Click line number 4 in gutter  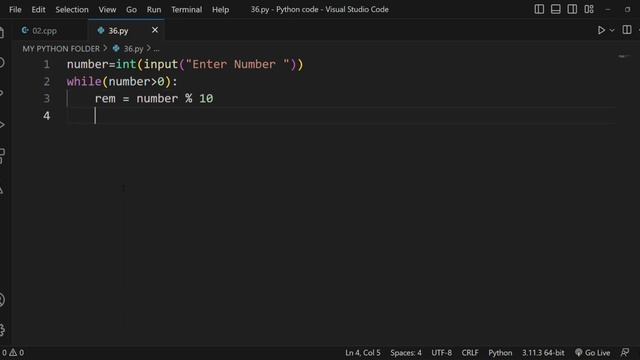pyautogui.click(x=47, y=116)
